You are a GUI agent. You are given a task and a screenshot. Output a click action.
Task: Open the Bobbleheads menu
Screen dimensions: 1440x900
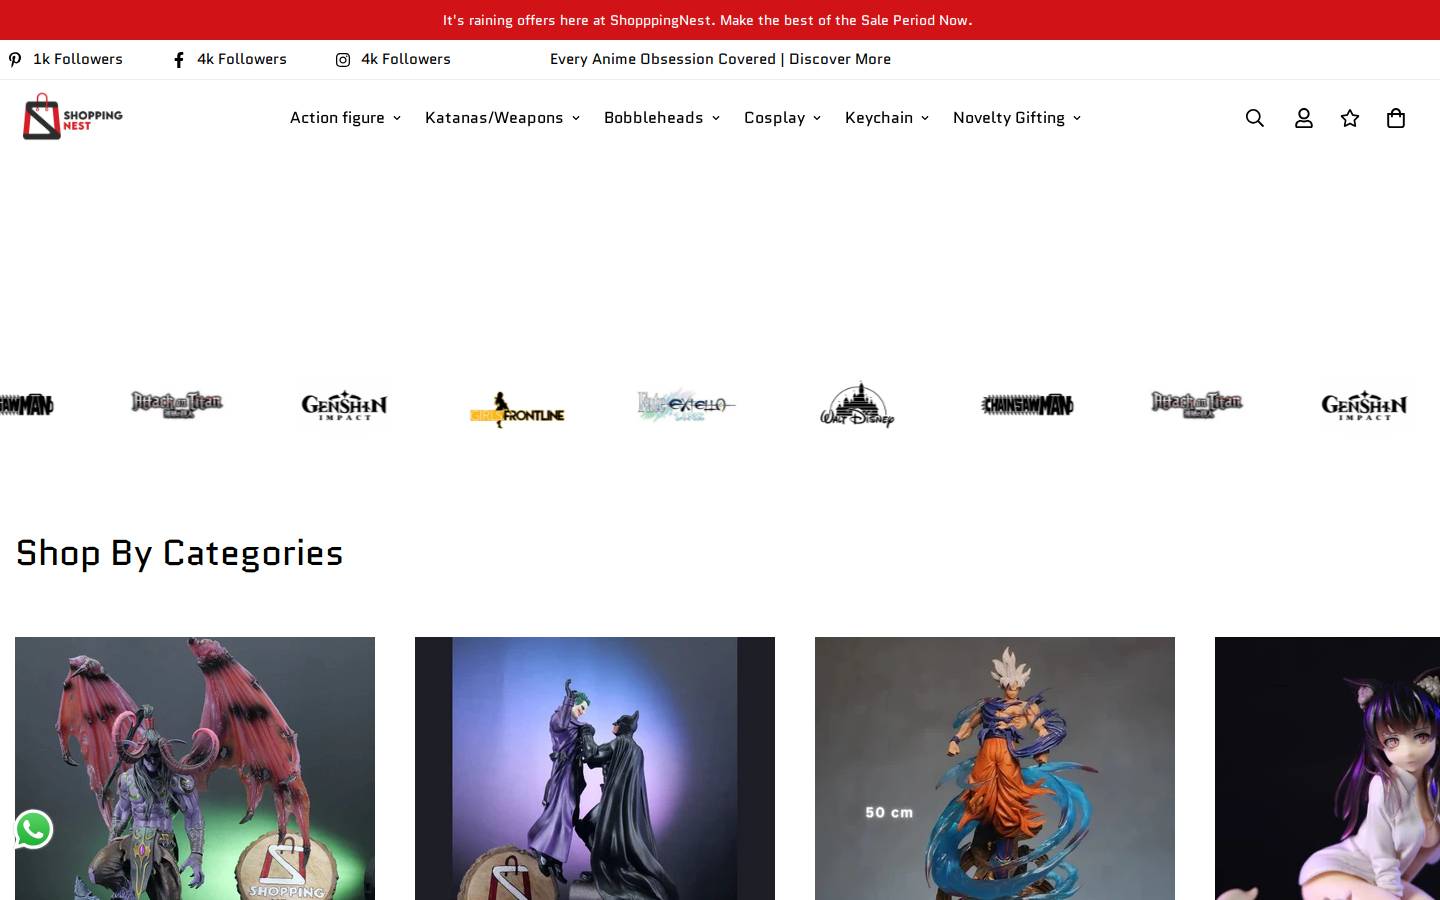(x=653, y=118)
